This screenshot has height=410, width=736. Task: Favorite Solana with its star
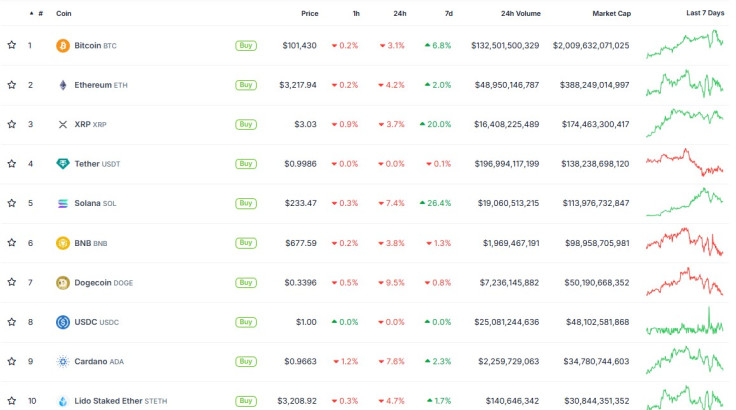click(x=12, y=203)
